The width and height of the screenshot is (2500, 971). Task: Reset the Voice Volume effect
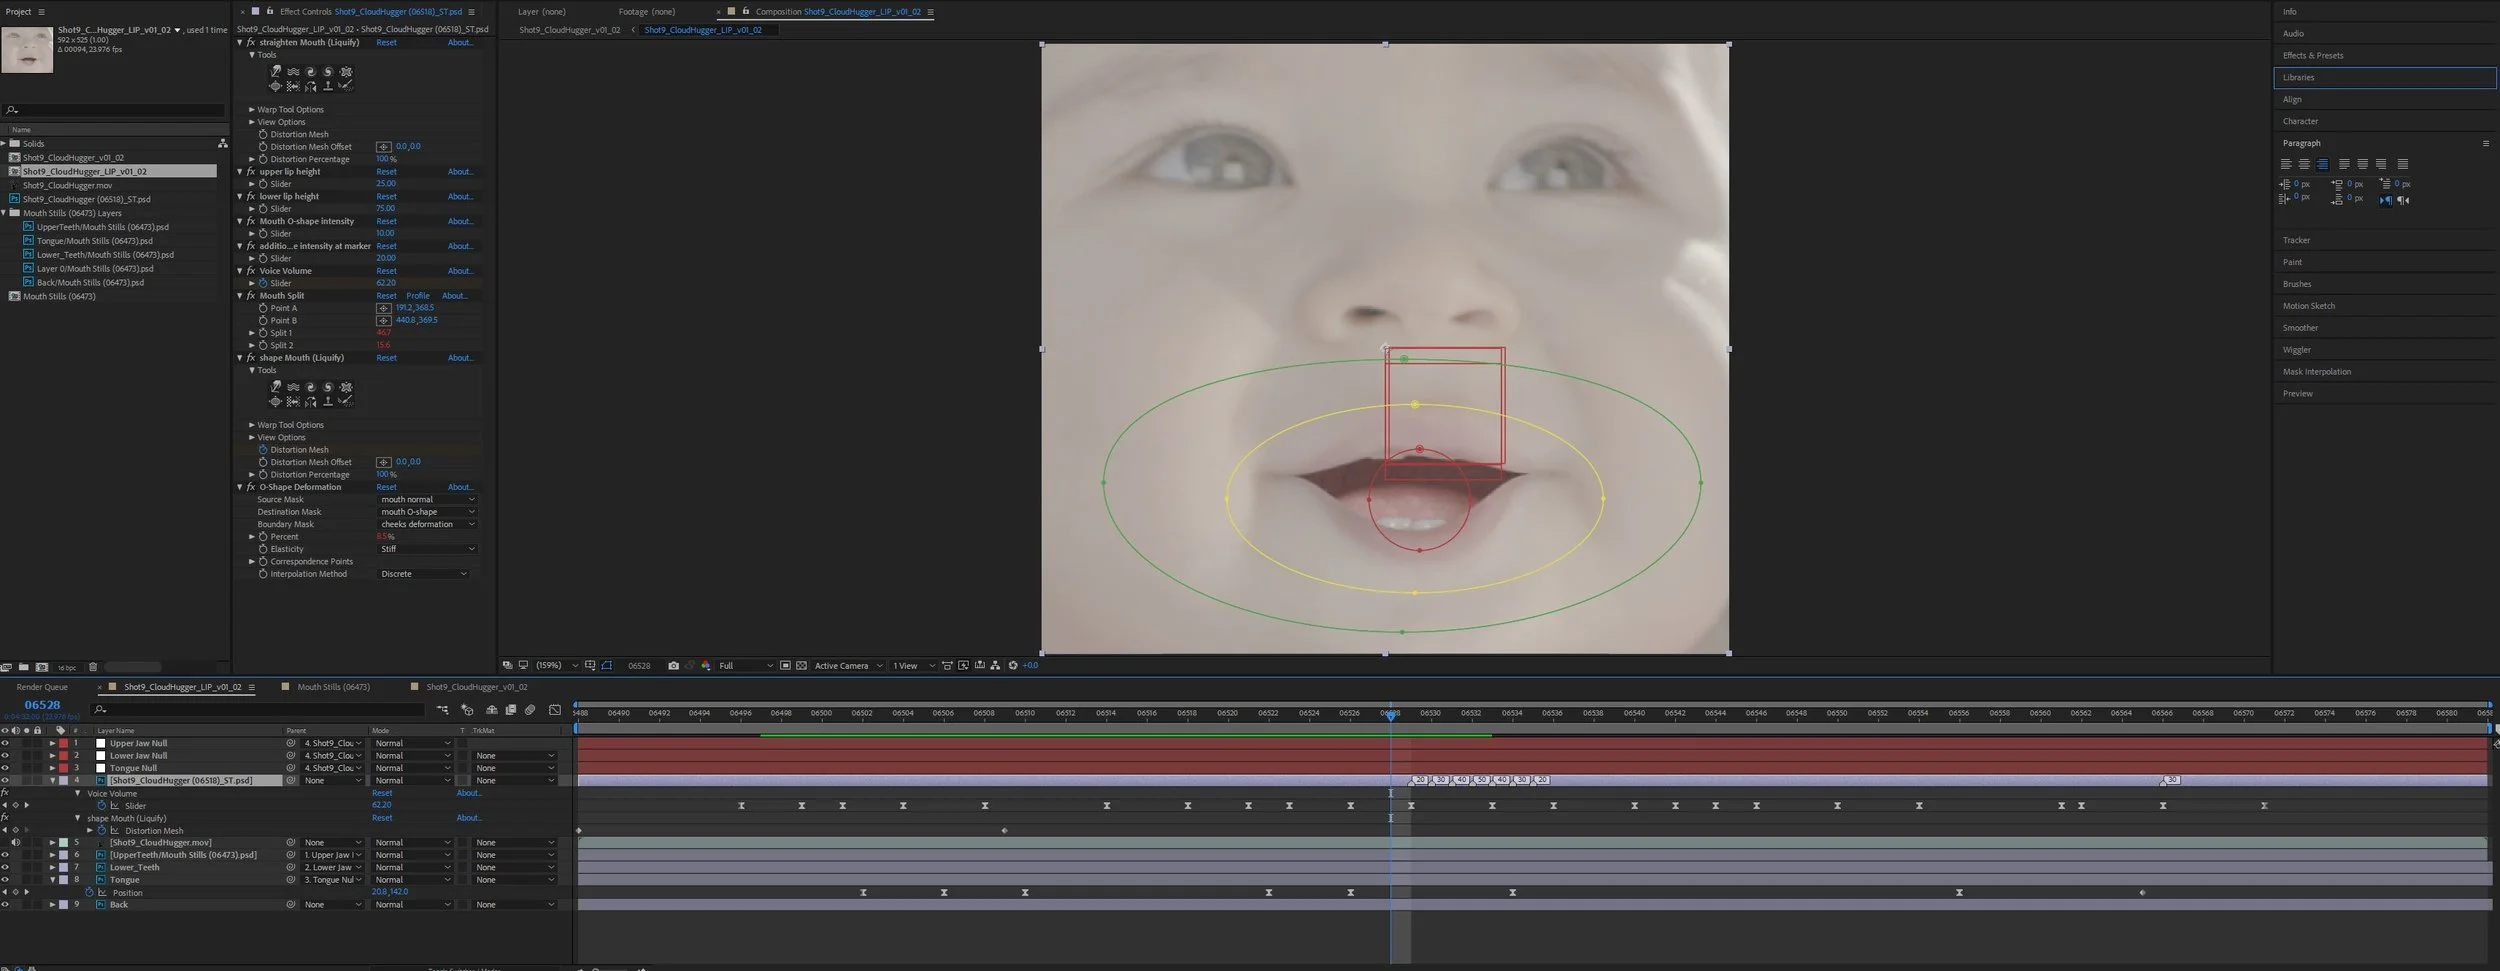[x=386, y=270]
